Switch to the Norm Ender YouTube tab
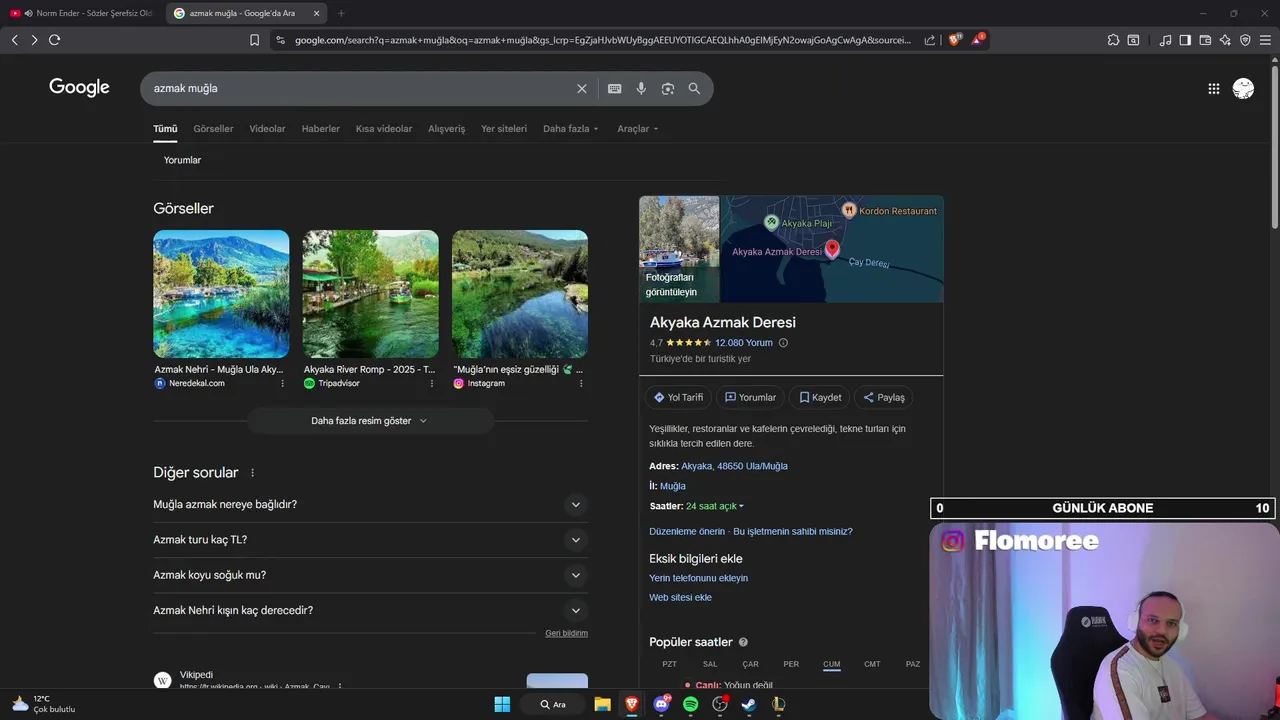Image resolution: width=1280 pixels, height=720 pixels. [83, 13]
